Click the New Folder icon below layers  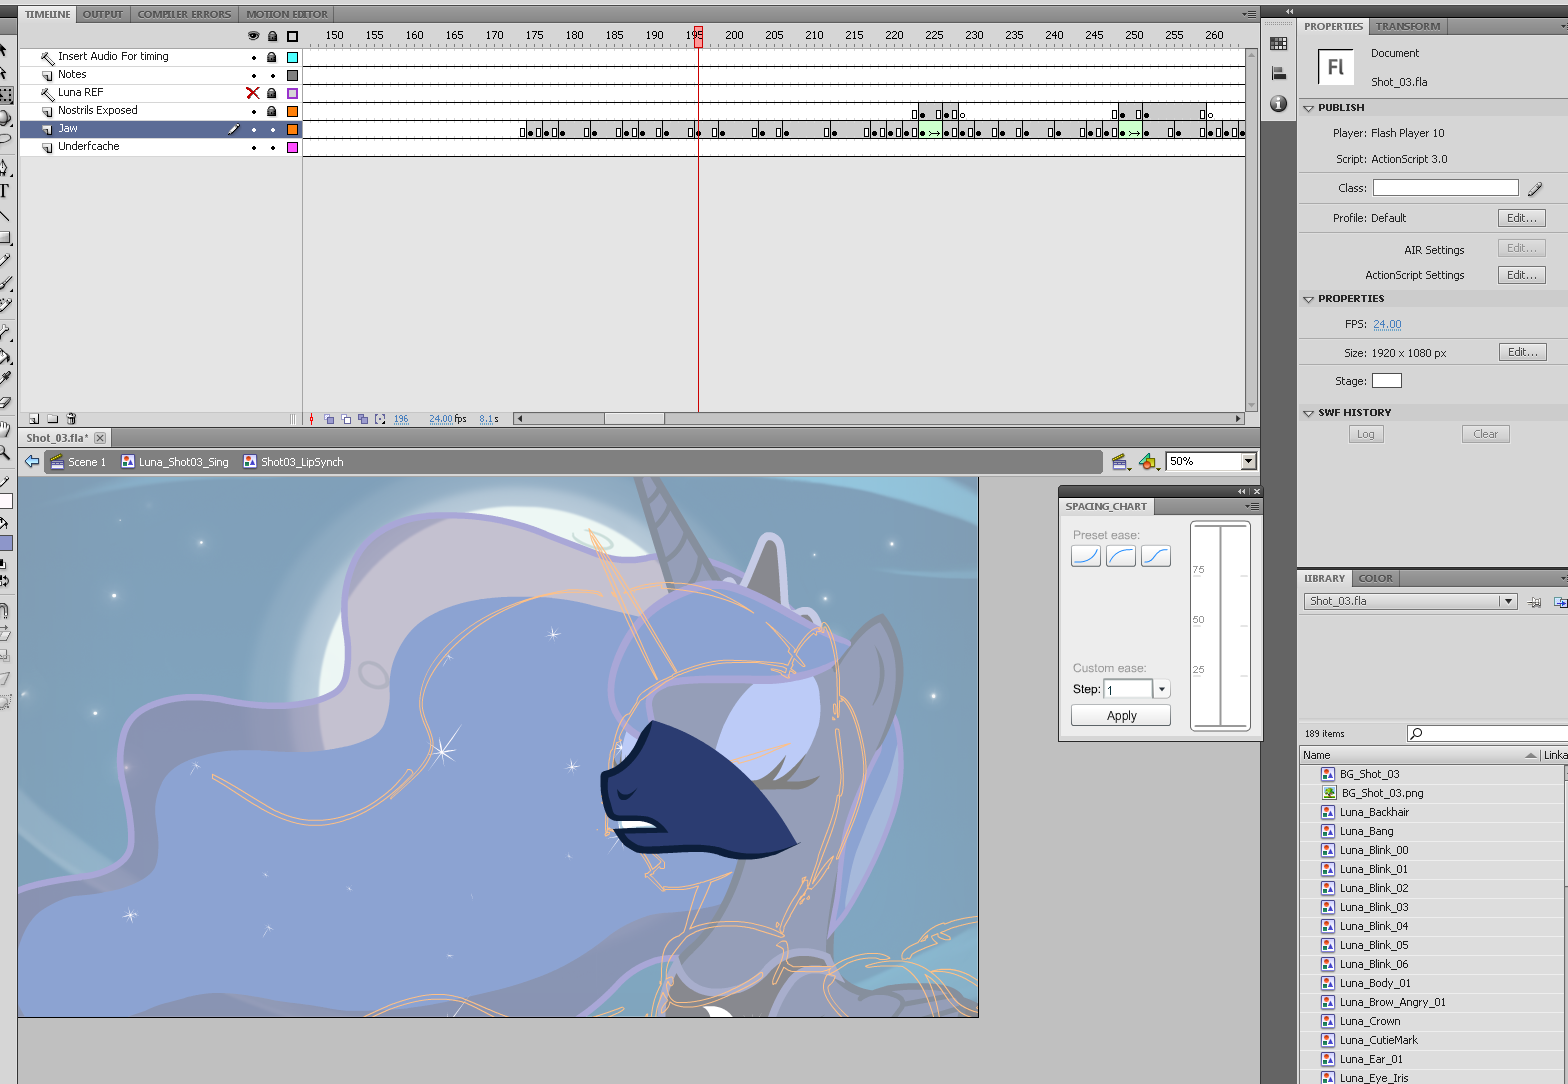[53, 419]
